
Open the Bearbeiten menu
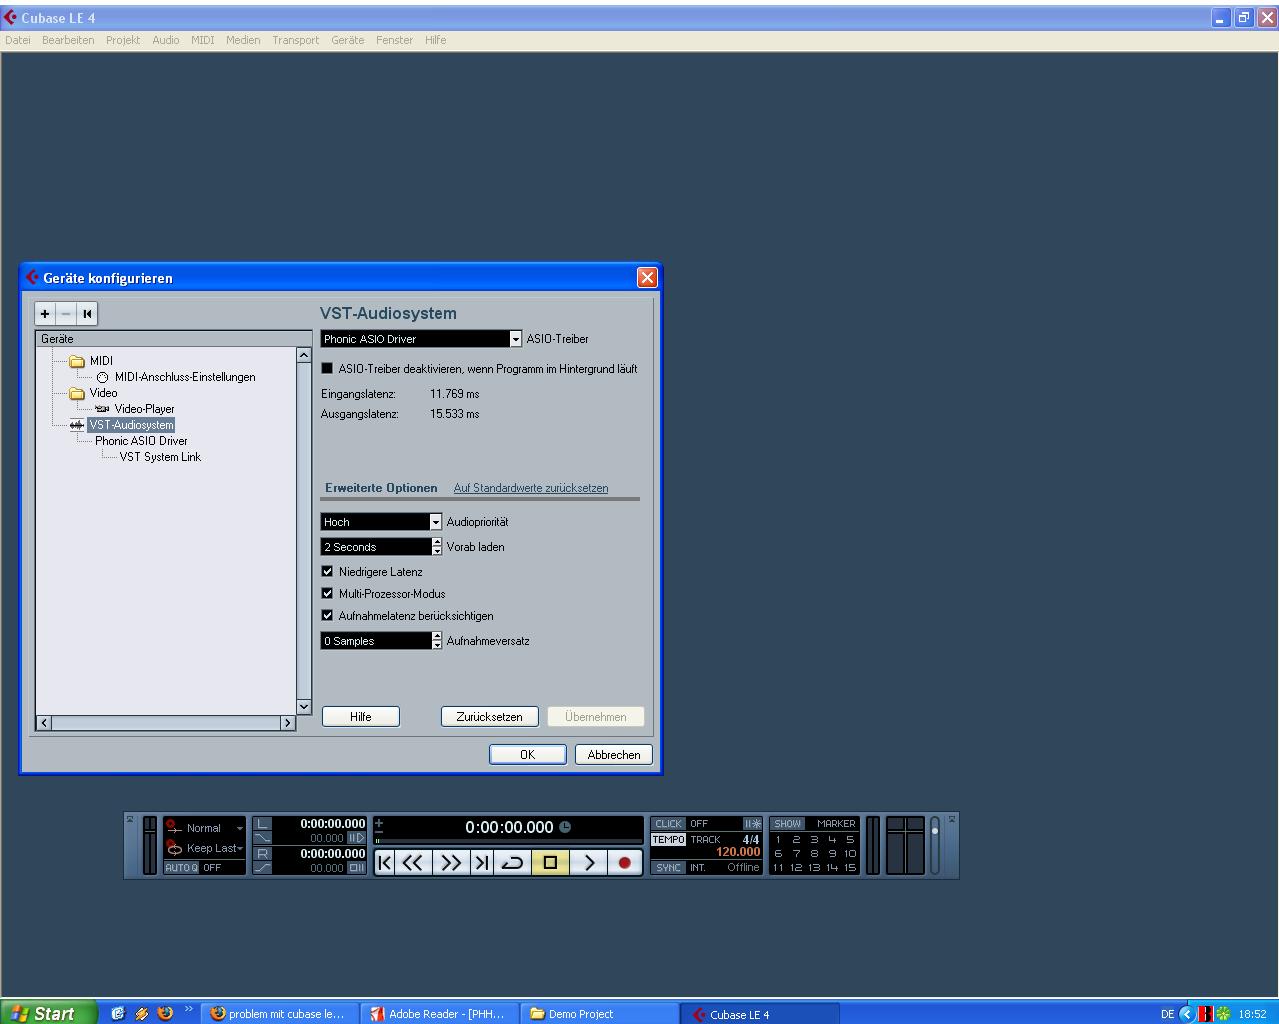[x=68, y=40]
